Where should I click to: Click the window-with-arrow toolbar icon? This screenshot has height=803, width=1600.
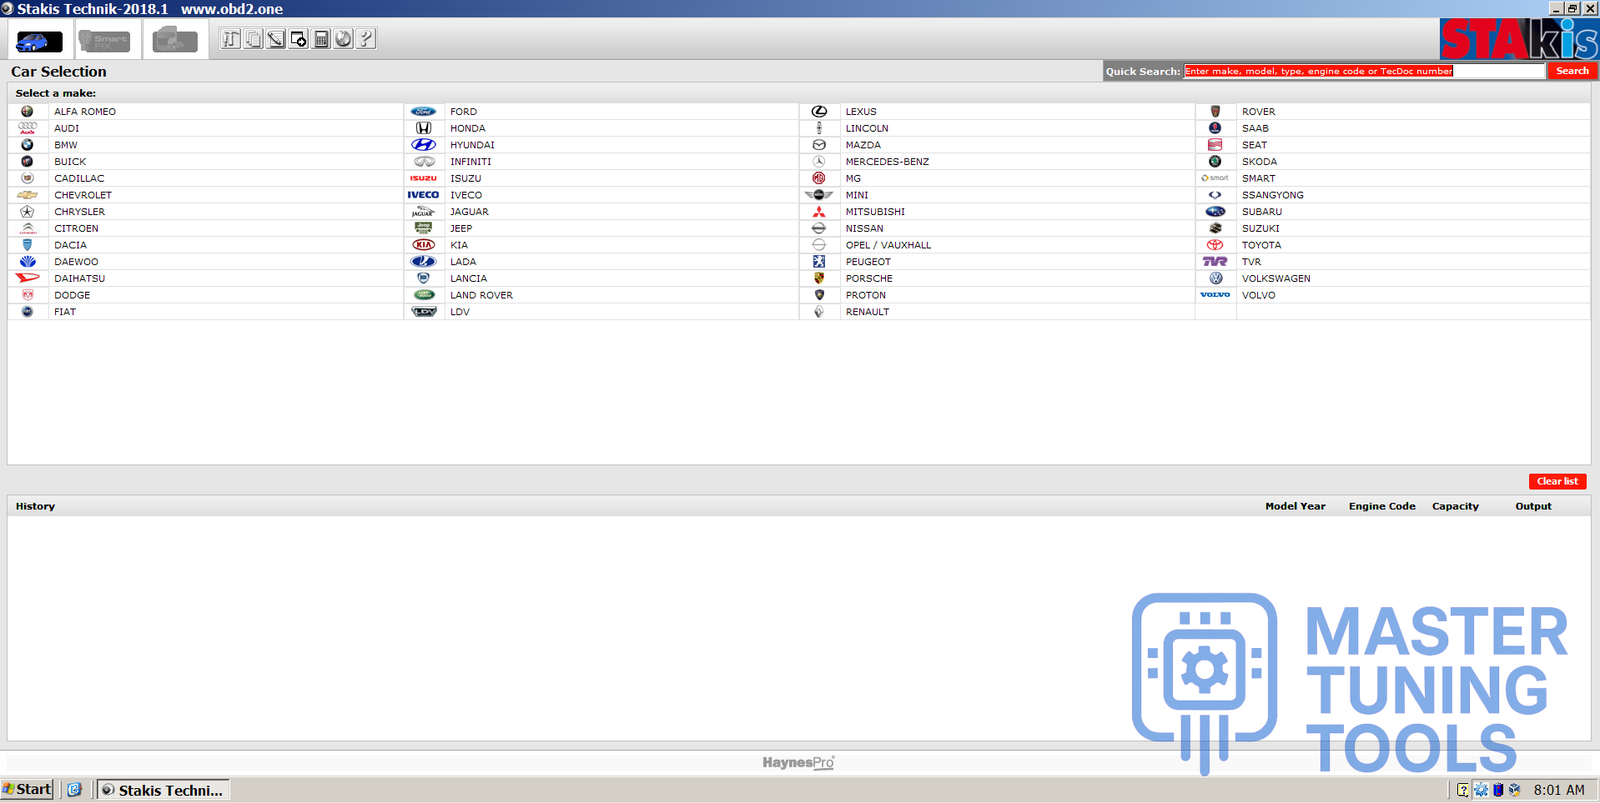tap(298, 39)
